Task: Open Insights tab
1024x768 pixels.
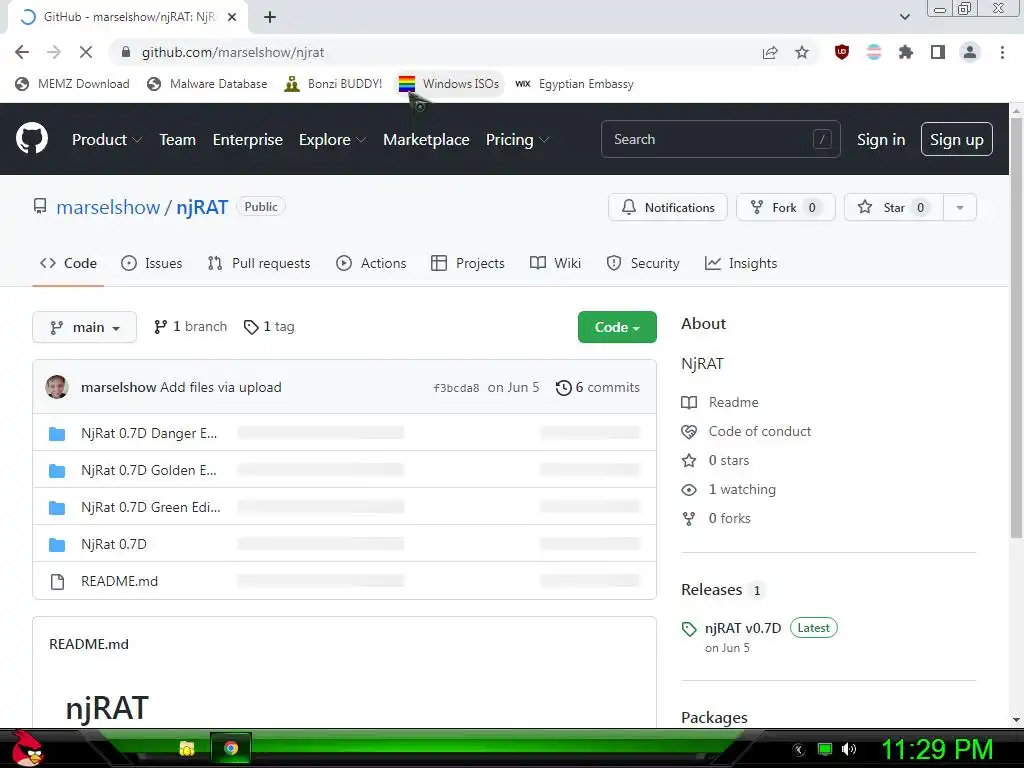Action: click(741, 263)
